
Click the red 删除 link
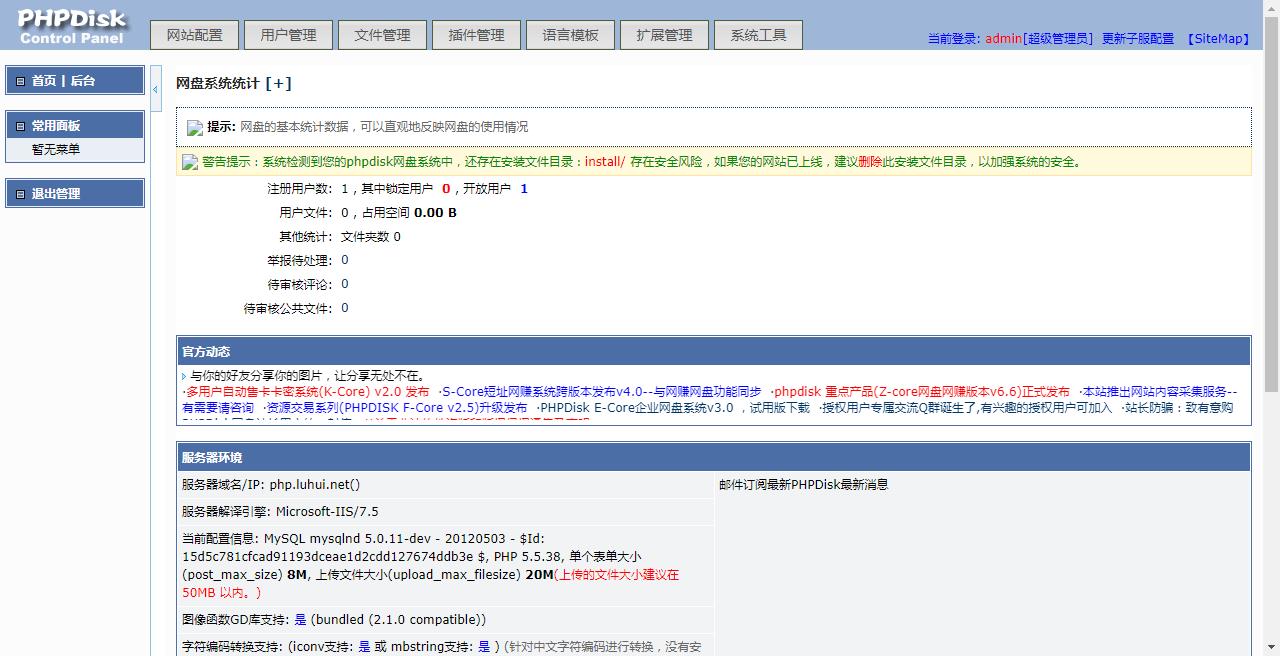870,162
